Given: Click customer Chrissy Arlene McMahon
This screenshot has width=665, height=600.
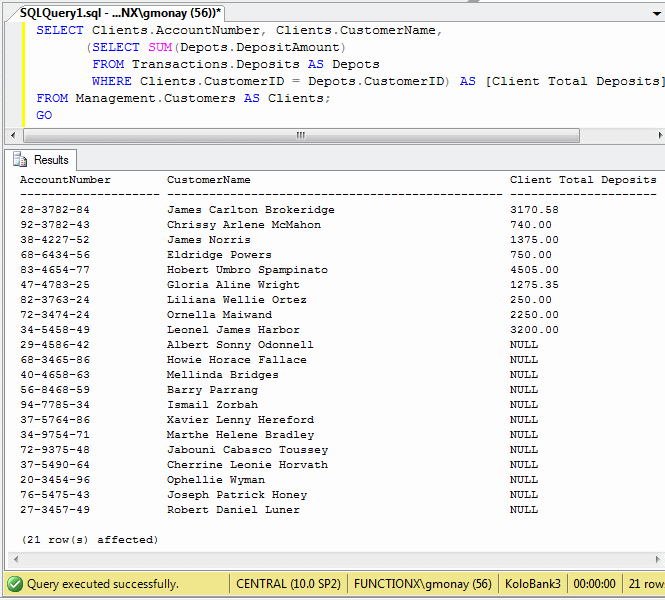Looking at the screenshot, I should pos(244,225).
